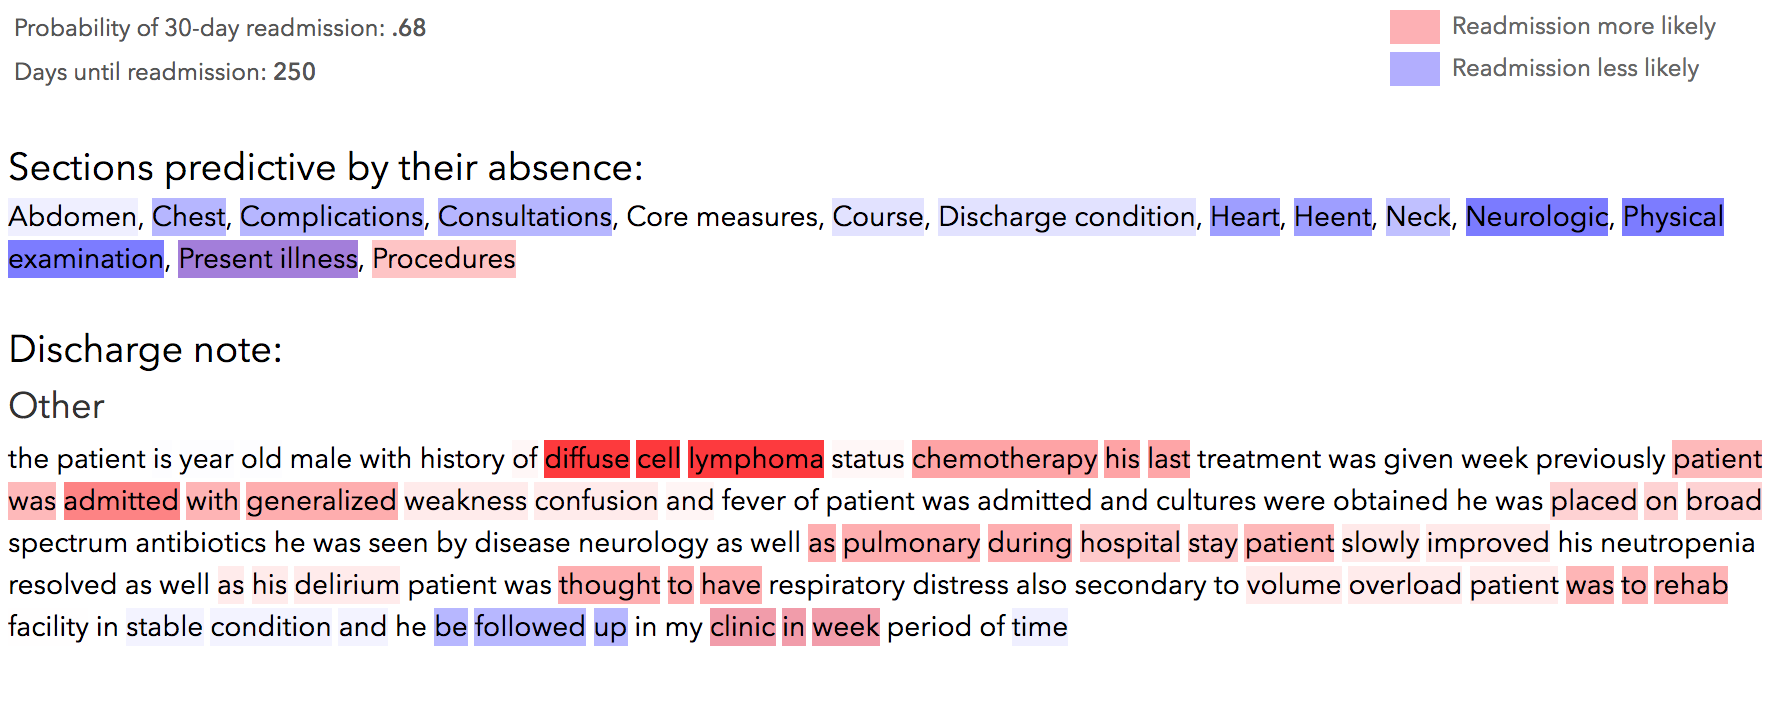The image size is (1778, 726).
Task: Click the 'Core measures' section label
Action: coord(722,217)
